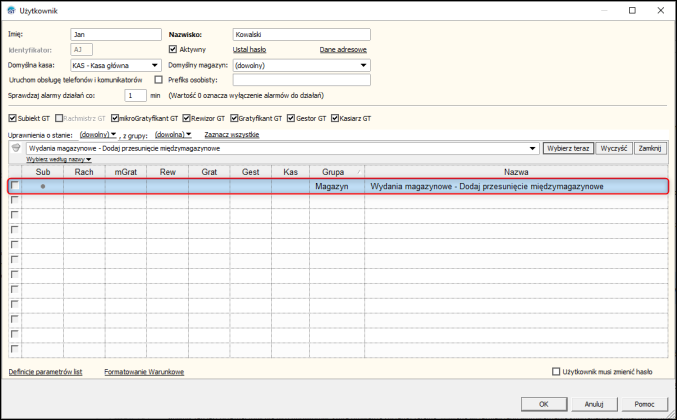Open the permission name search dropdown arrow
This screenshot has height=420, width=677.
532,148
